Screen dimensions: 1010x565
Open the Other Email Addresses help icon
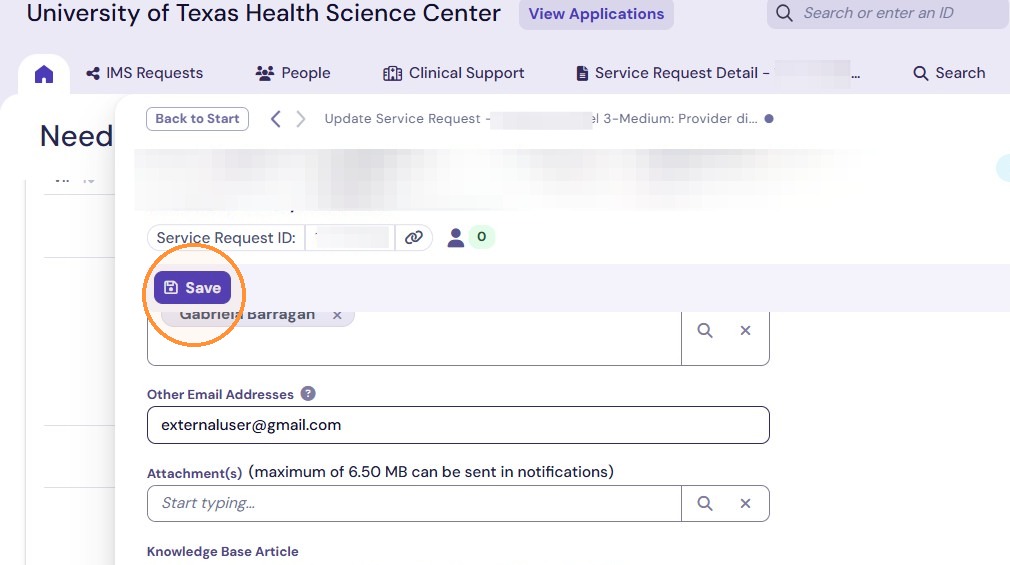click(x=308, y=394)
